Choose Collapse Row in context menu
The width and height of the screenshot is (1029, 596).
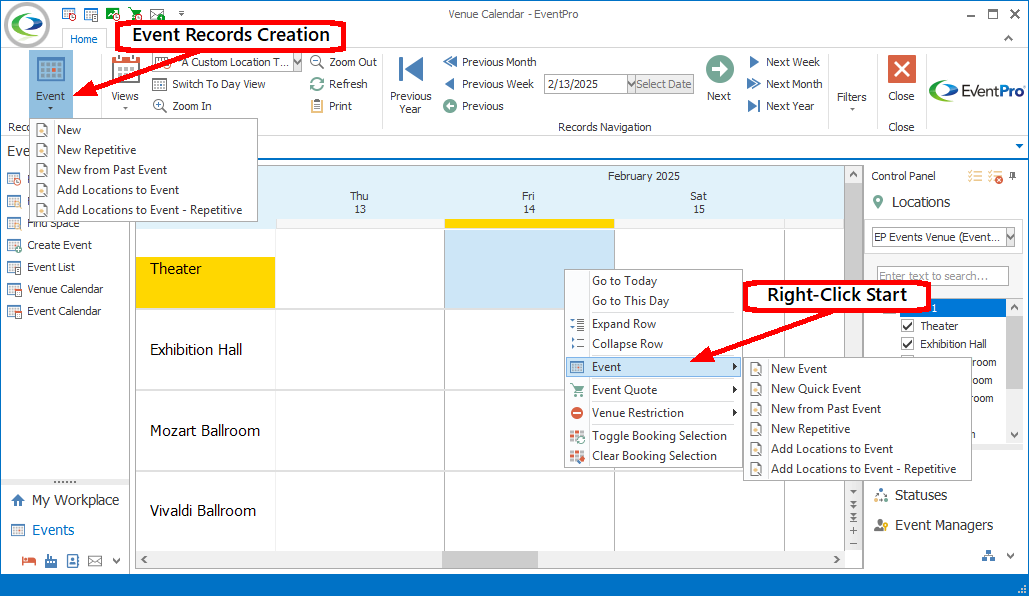(654, 344)
